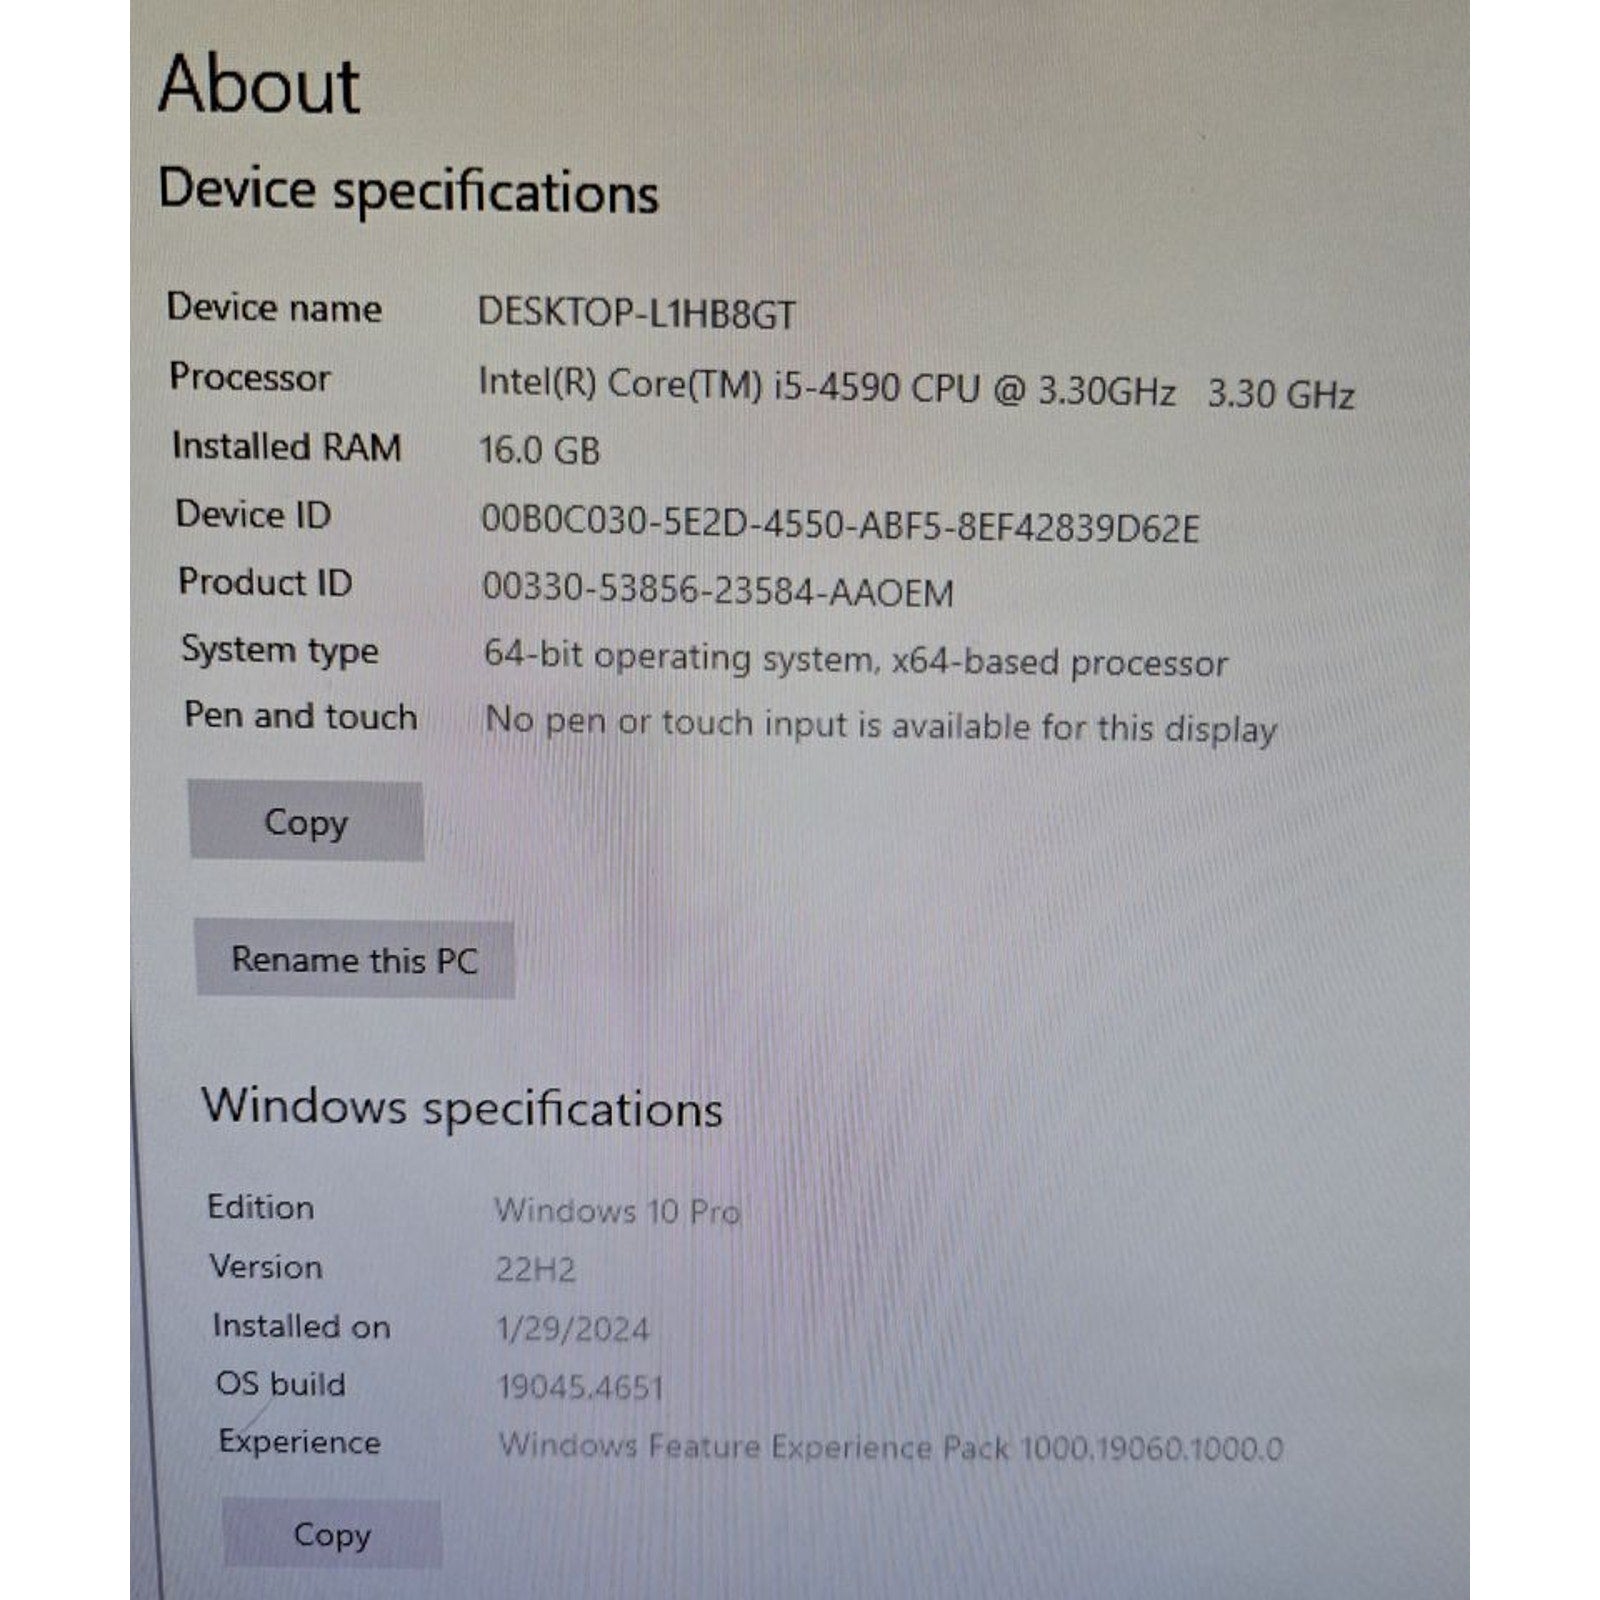Click the Copy button under Device specifications
1600x1600 pixels.
306,820
